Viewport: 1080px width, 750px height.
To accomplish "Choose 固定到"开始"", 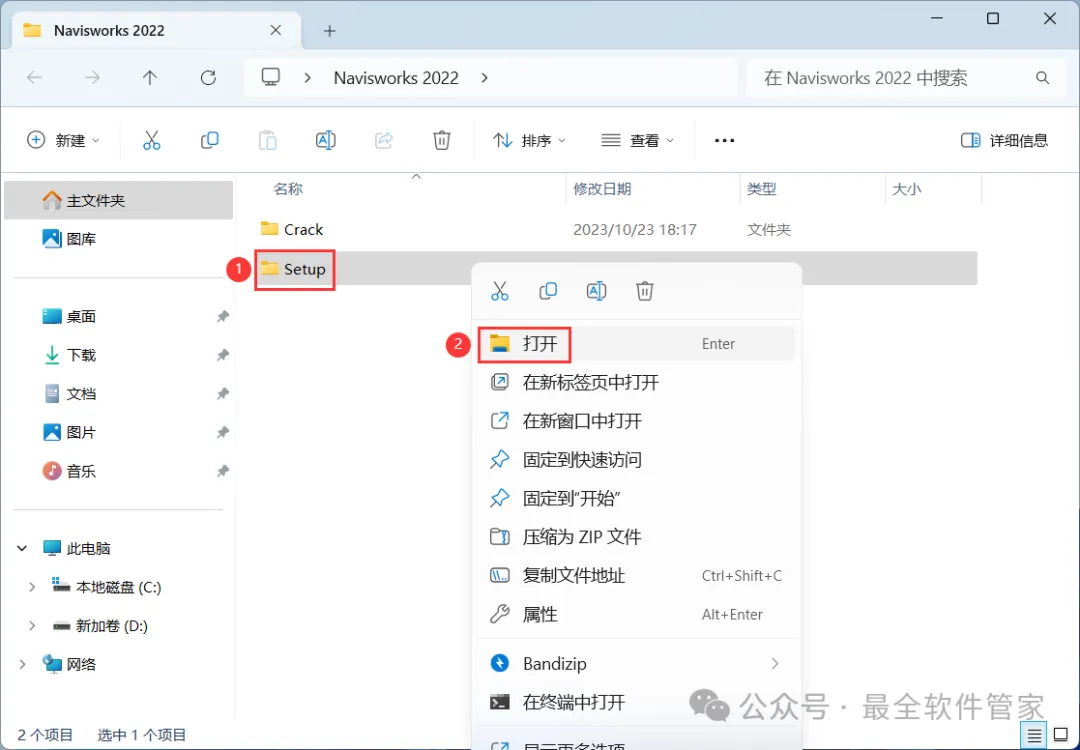I will point(635,498).
